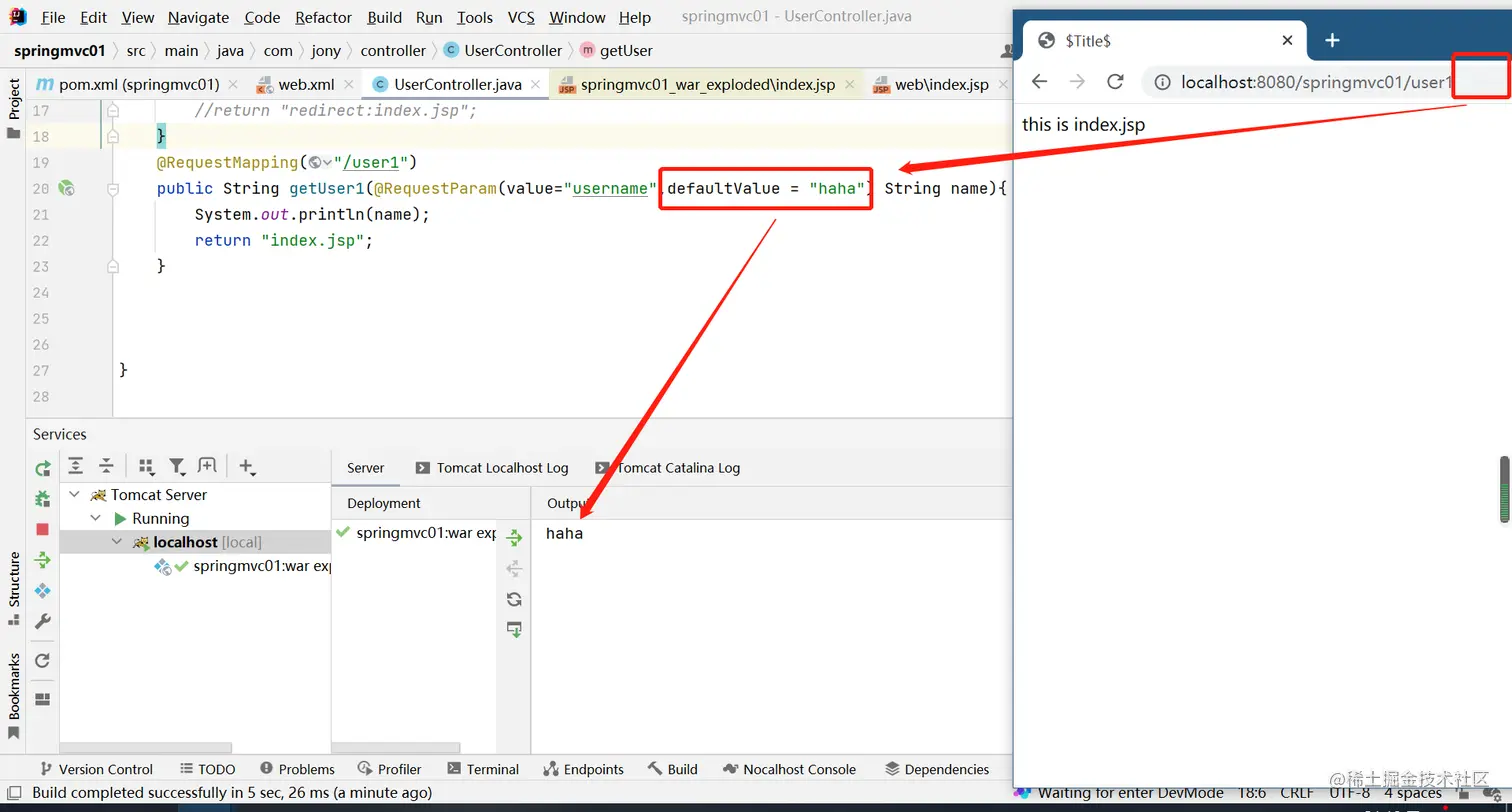Go back in the browser window
Screen dimensions: 1512x812
1039,82
